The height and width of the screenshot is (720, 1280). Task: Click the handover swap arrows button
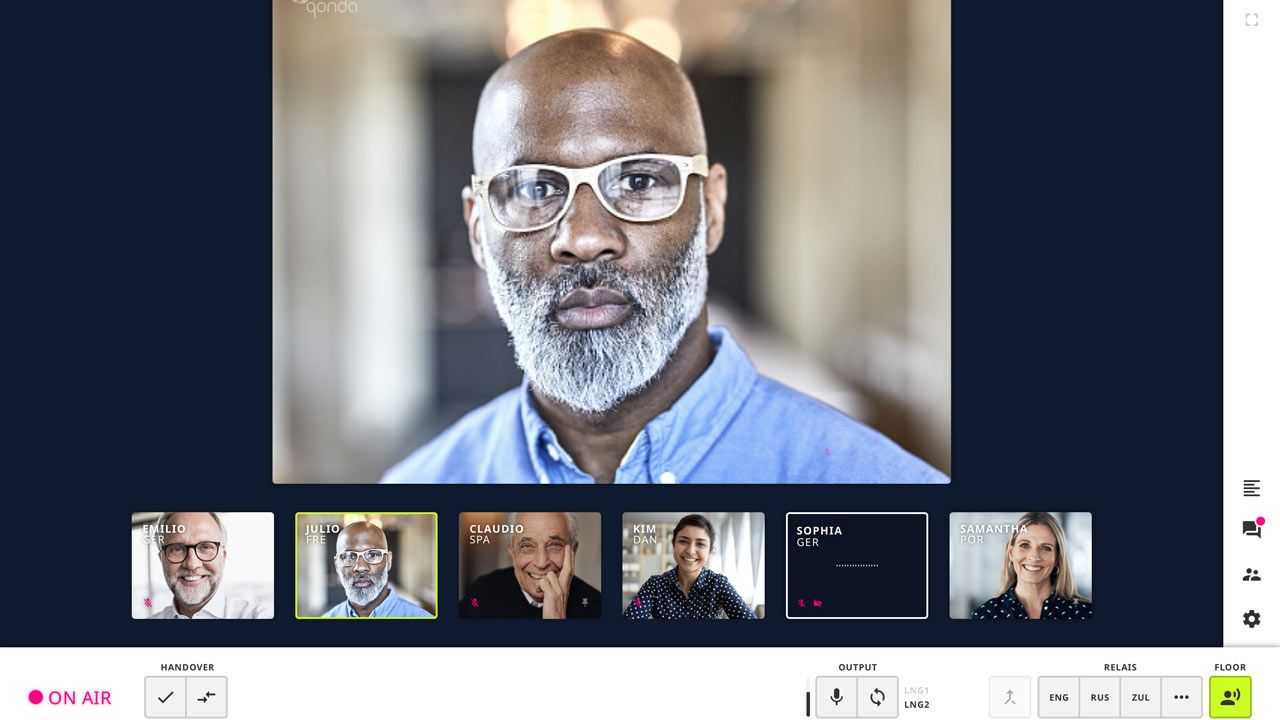pos(207,697)
